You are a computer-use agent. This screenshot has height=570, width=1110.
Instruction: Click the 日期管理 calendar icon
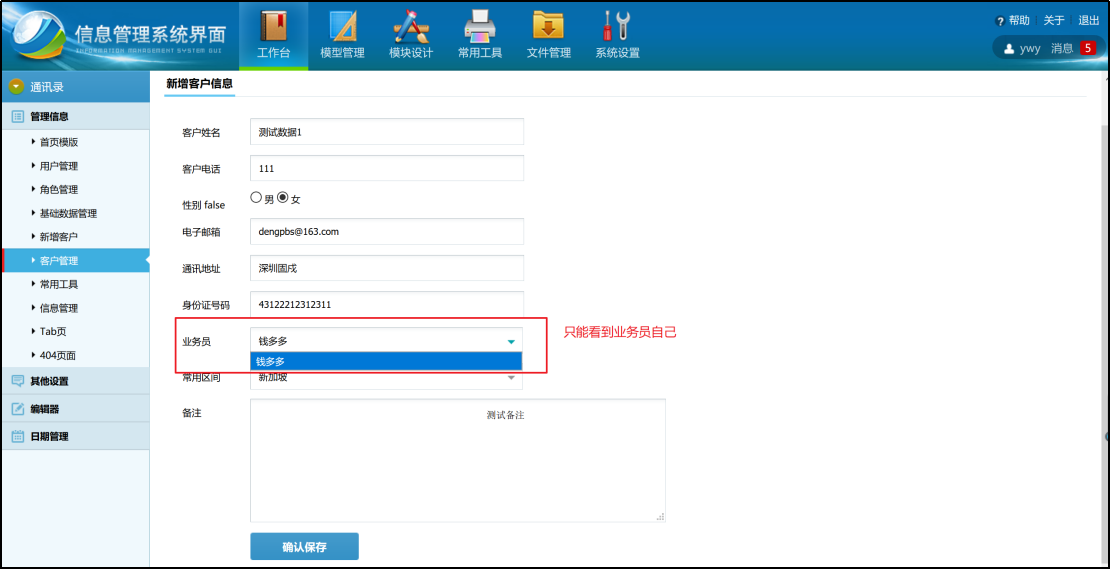(18, 436)
